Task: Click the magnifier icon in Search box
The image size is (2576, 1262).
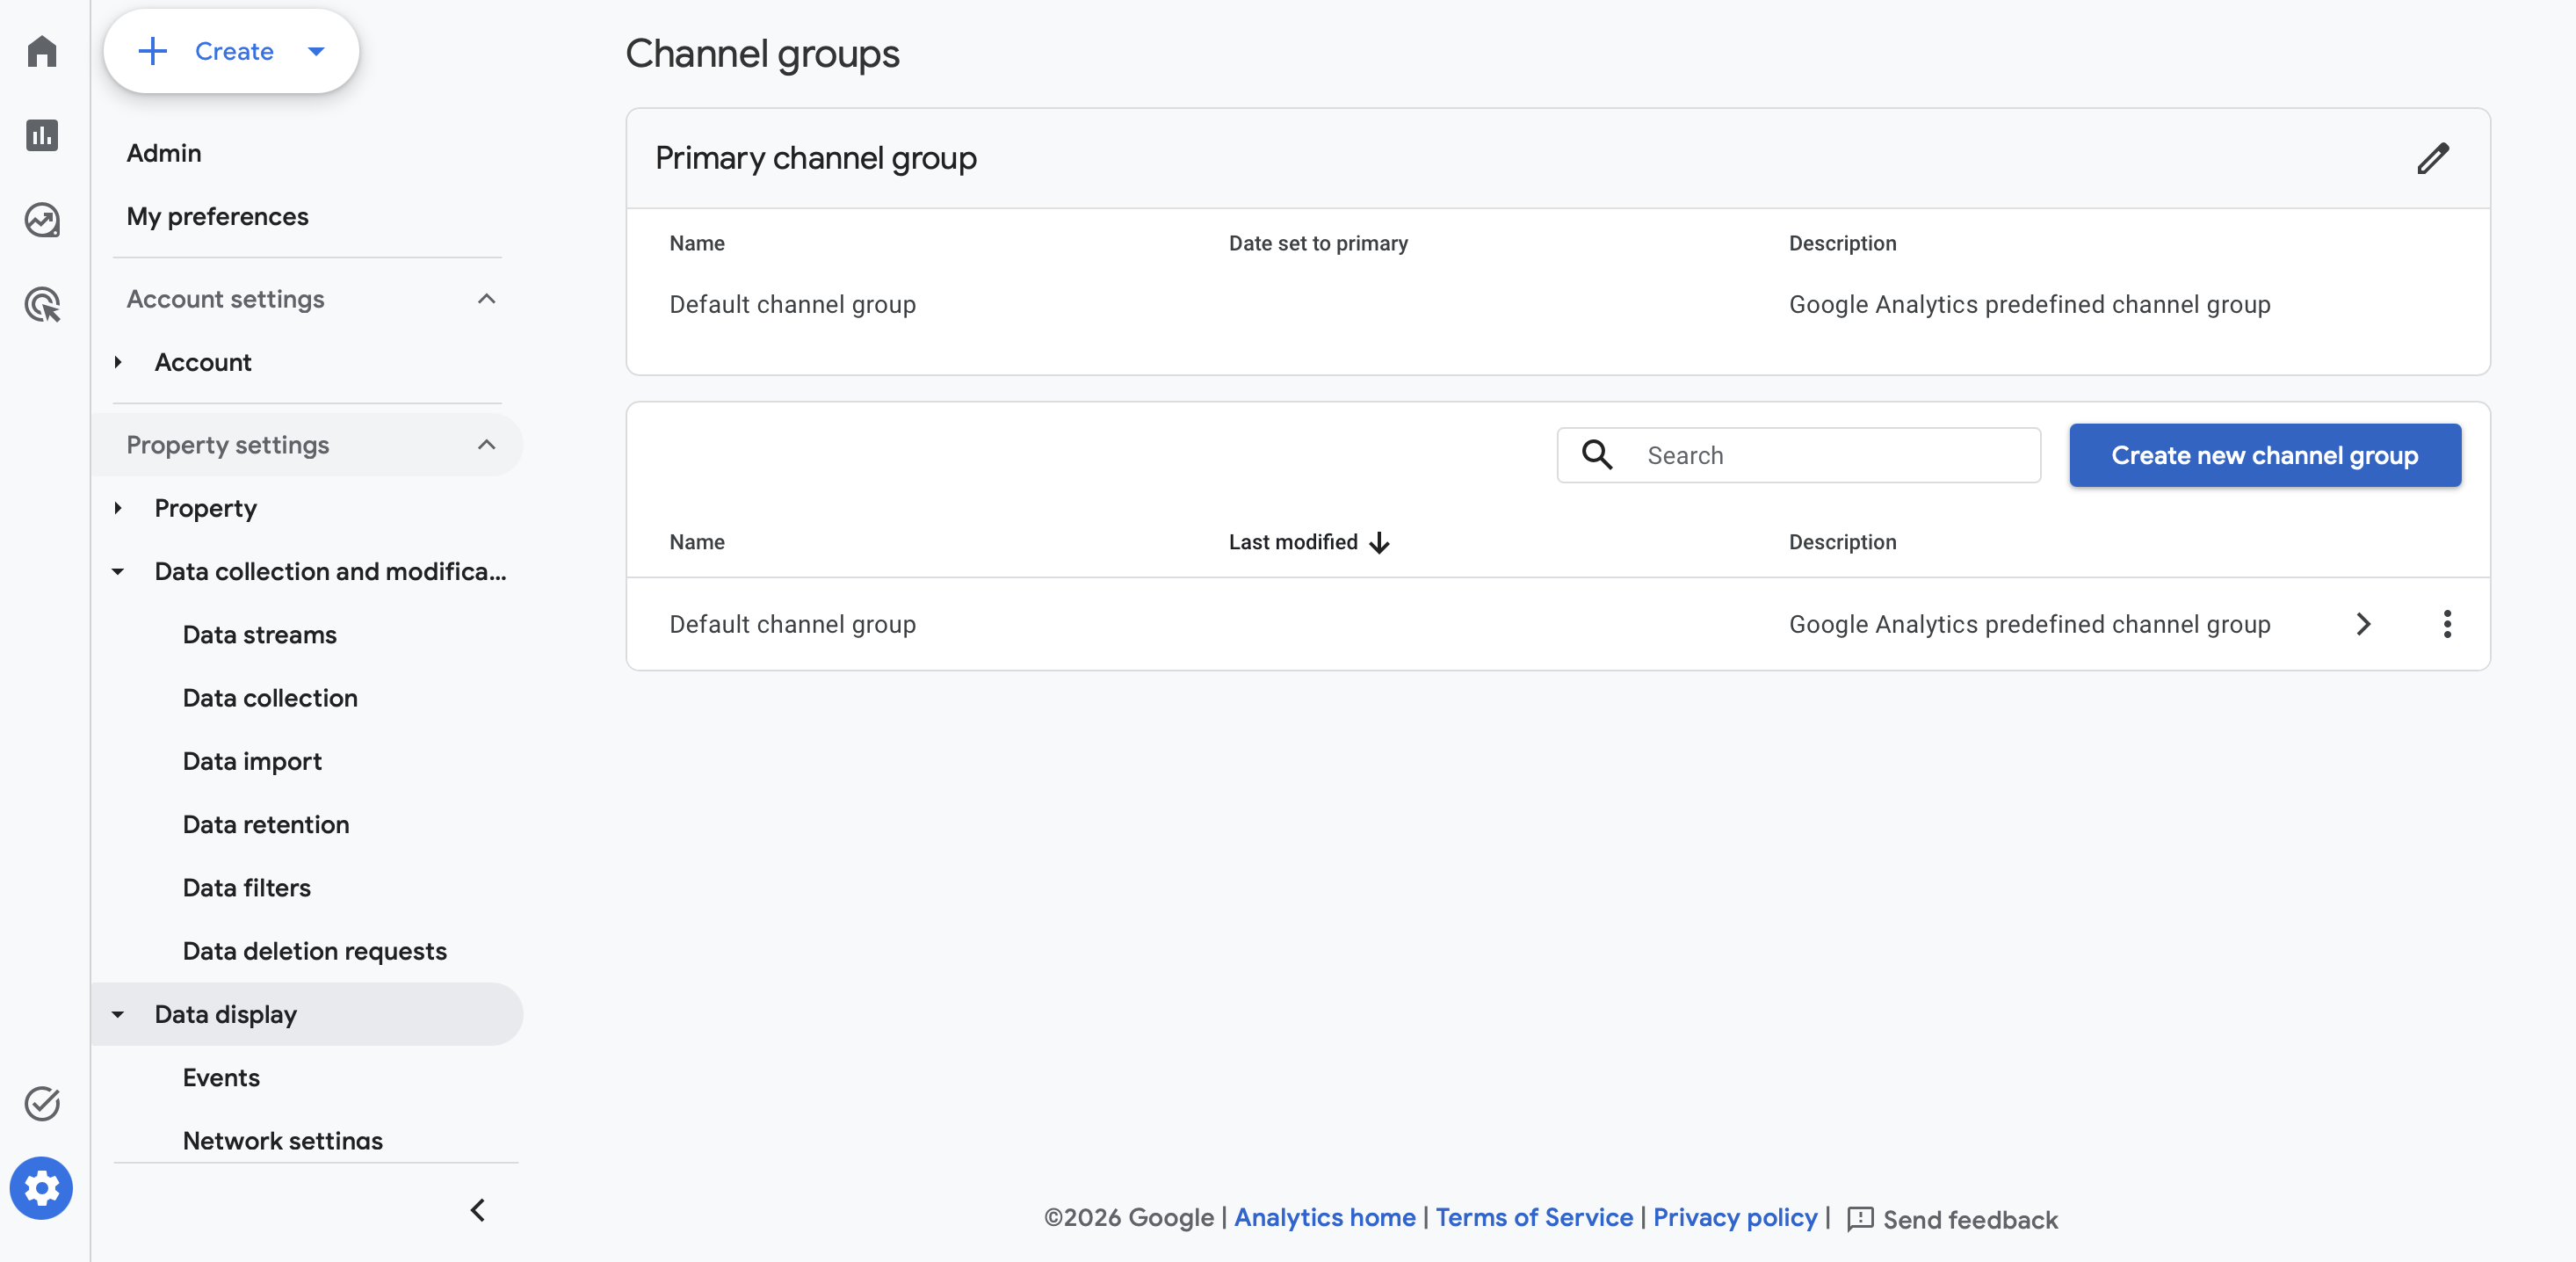Action: pyautogui.click(x=1597, y=455)
